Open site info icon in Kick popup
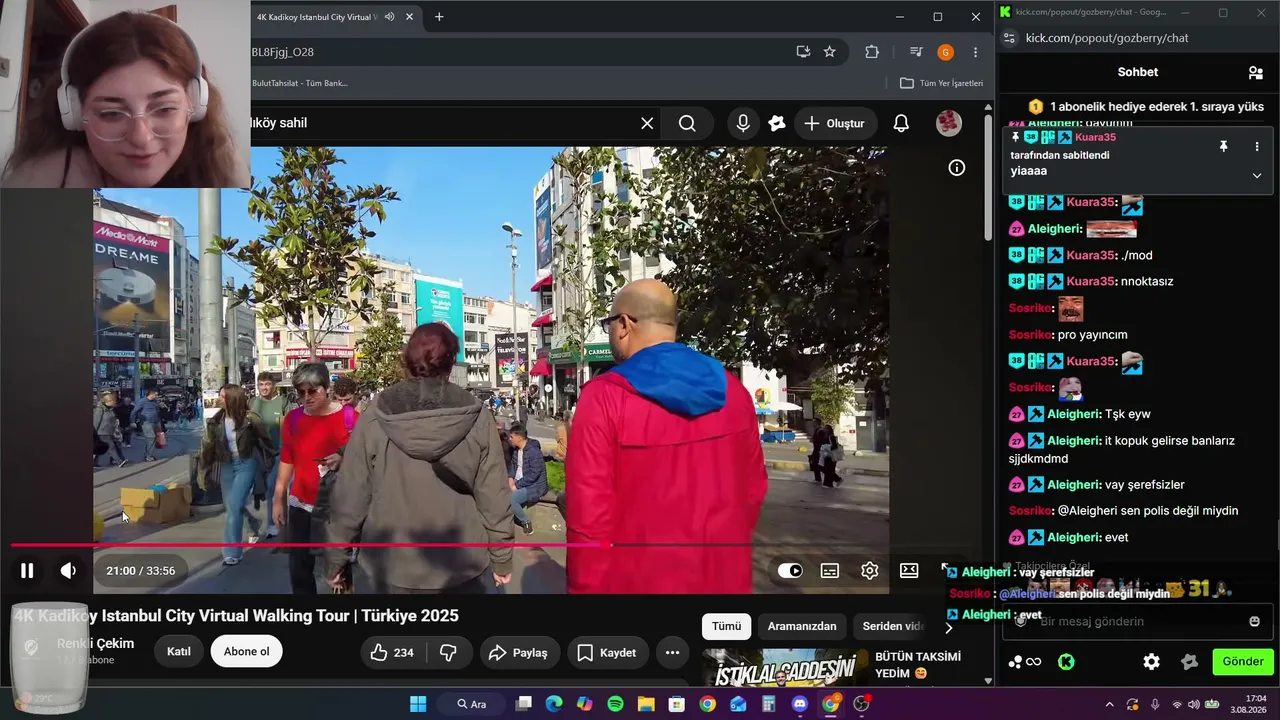The width and height of the screenshot is (1280, 720). point(1009,38)
